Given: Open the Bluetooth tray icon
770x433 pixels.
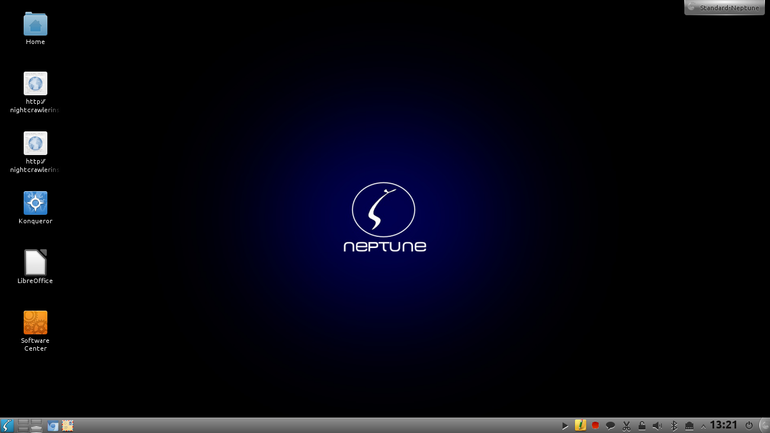Looking at the screenshot, I should (x=674, y=426).
